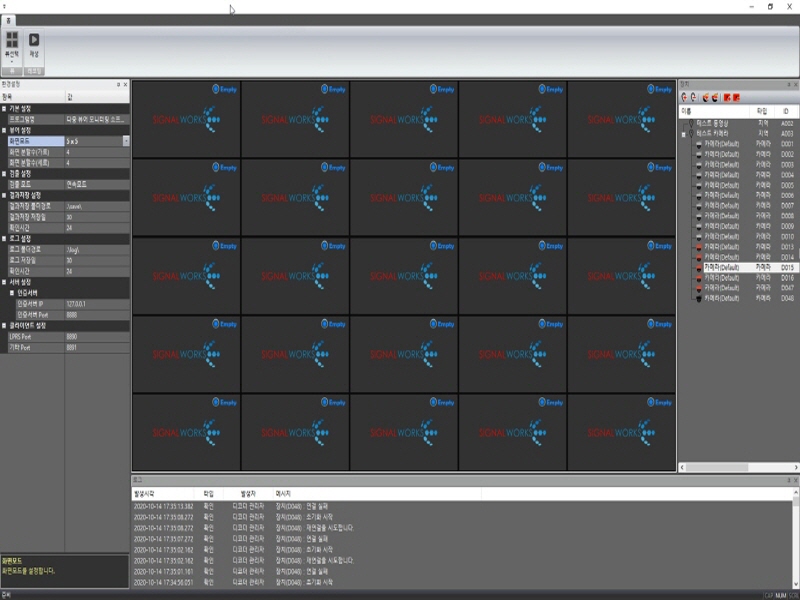Click the location pin icon for region A003
Screen dimensions: 800x600
(692, 134)
